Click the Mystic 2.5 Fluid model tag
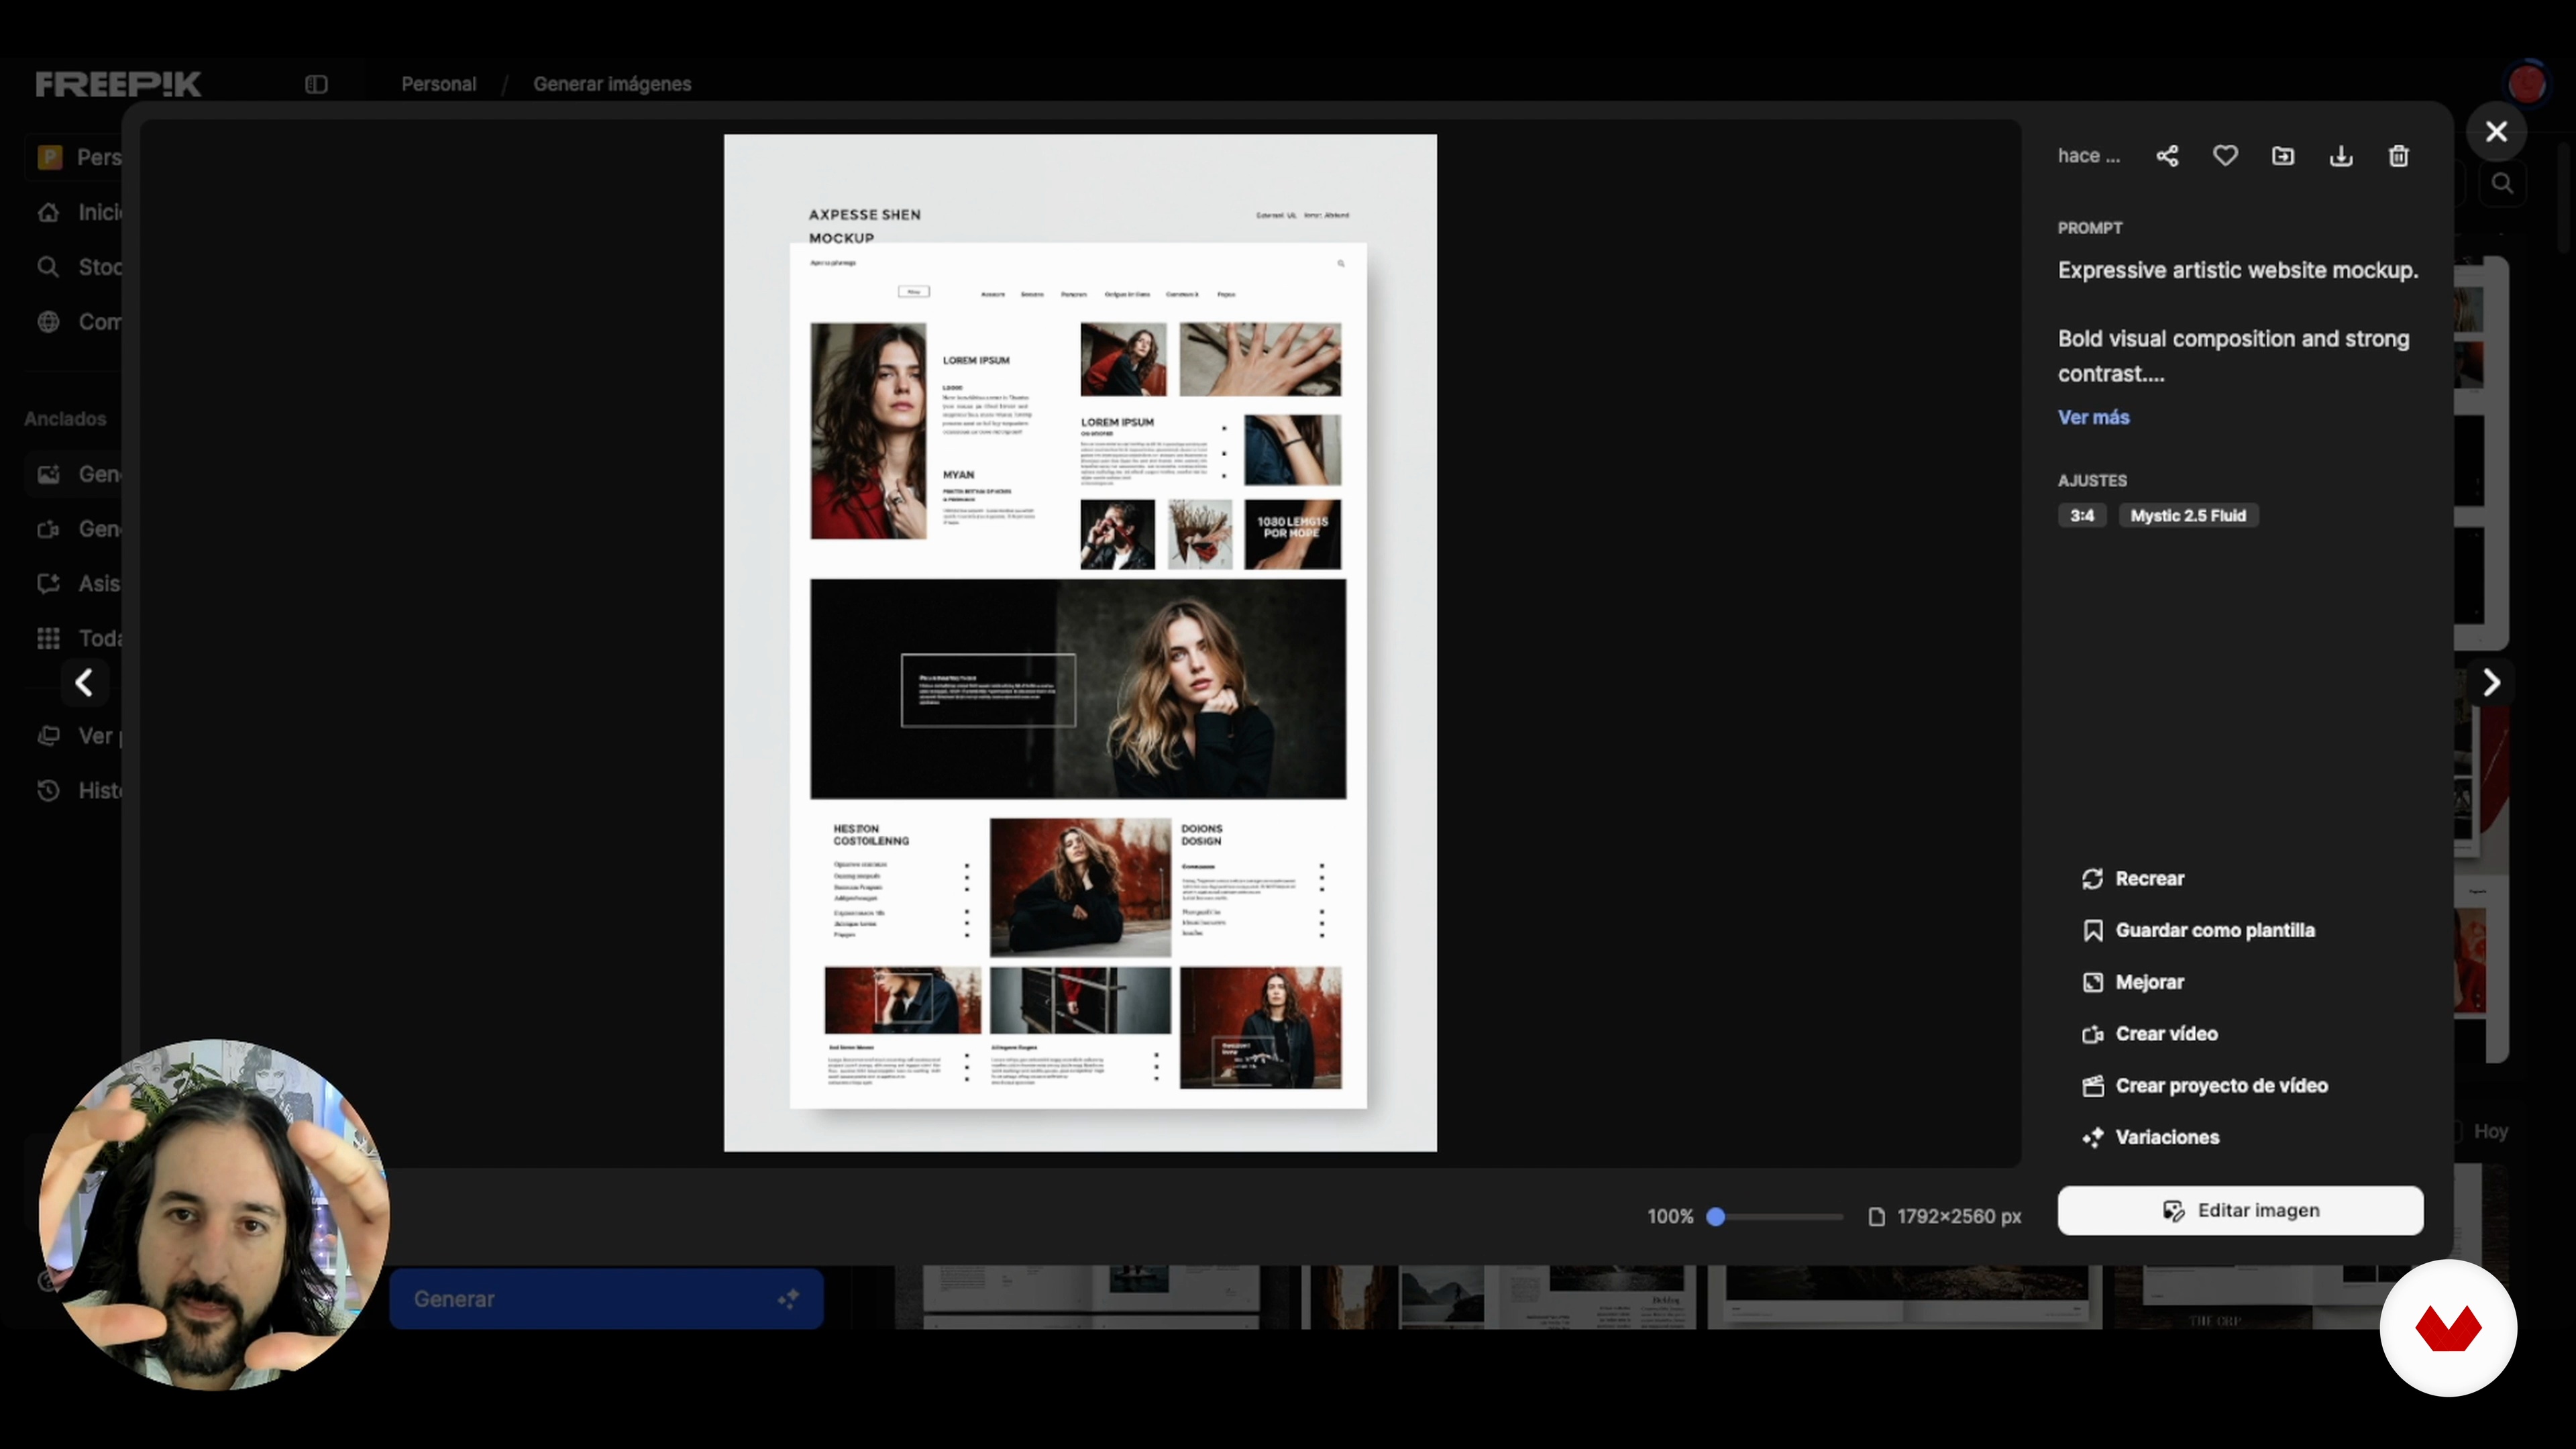Image resolution: width=2576 pixels, height=1449 pixels. (2188, 515)
